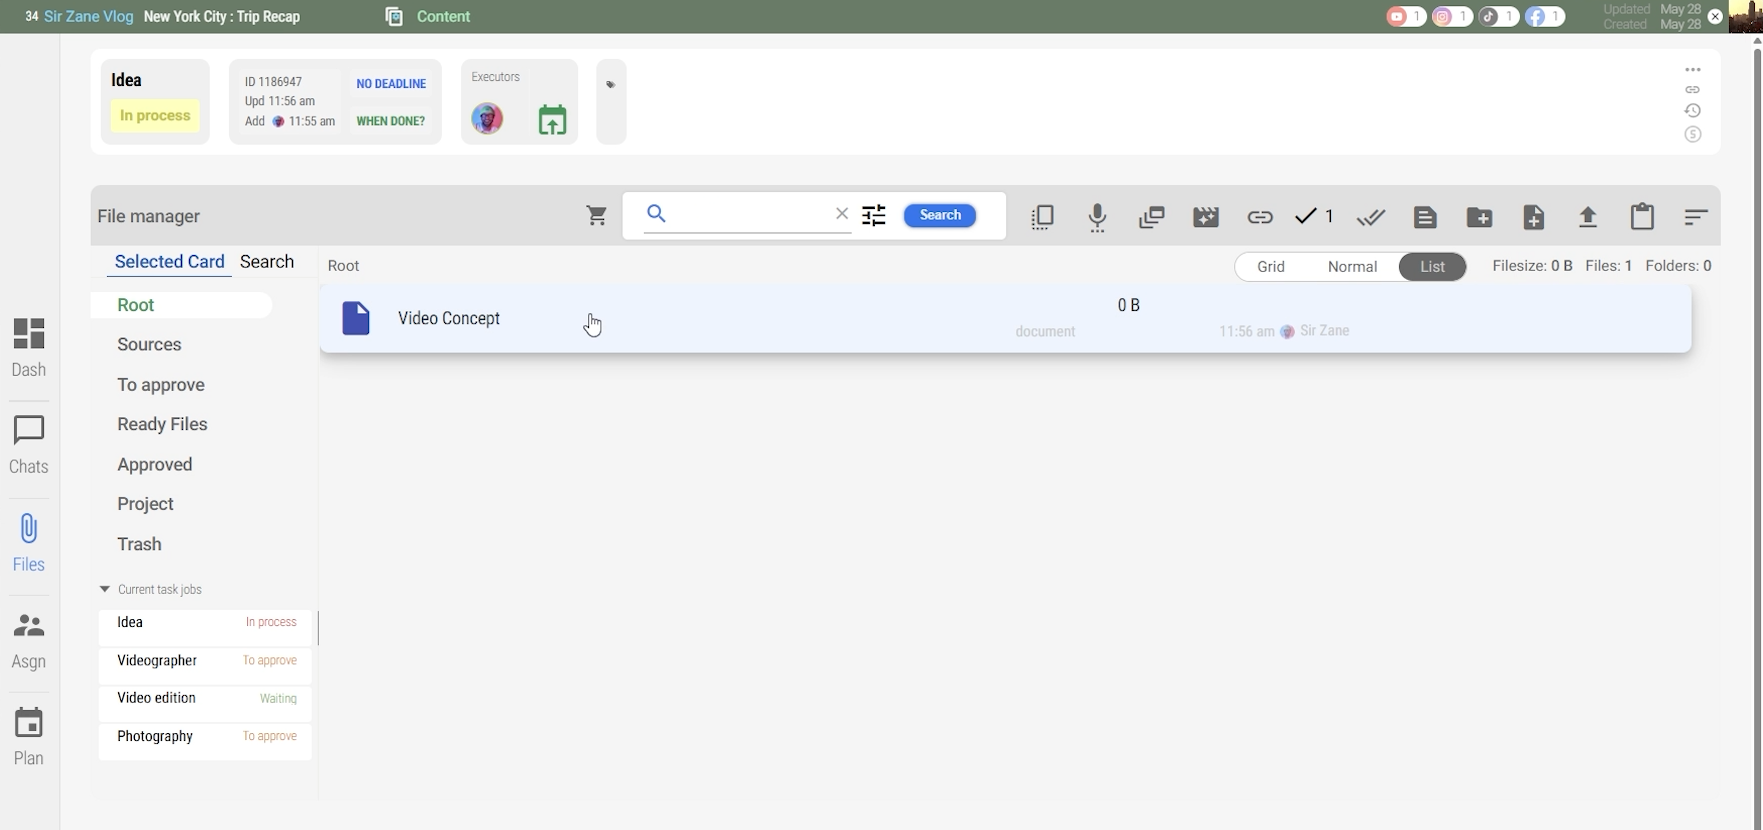Click the shopping cart icon
The image size is (1763, 830).
pyautogui.click(x=597, y=216)
